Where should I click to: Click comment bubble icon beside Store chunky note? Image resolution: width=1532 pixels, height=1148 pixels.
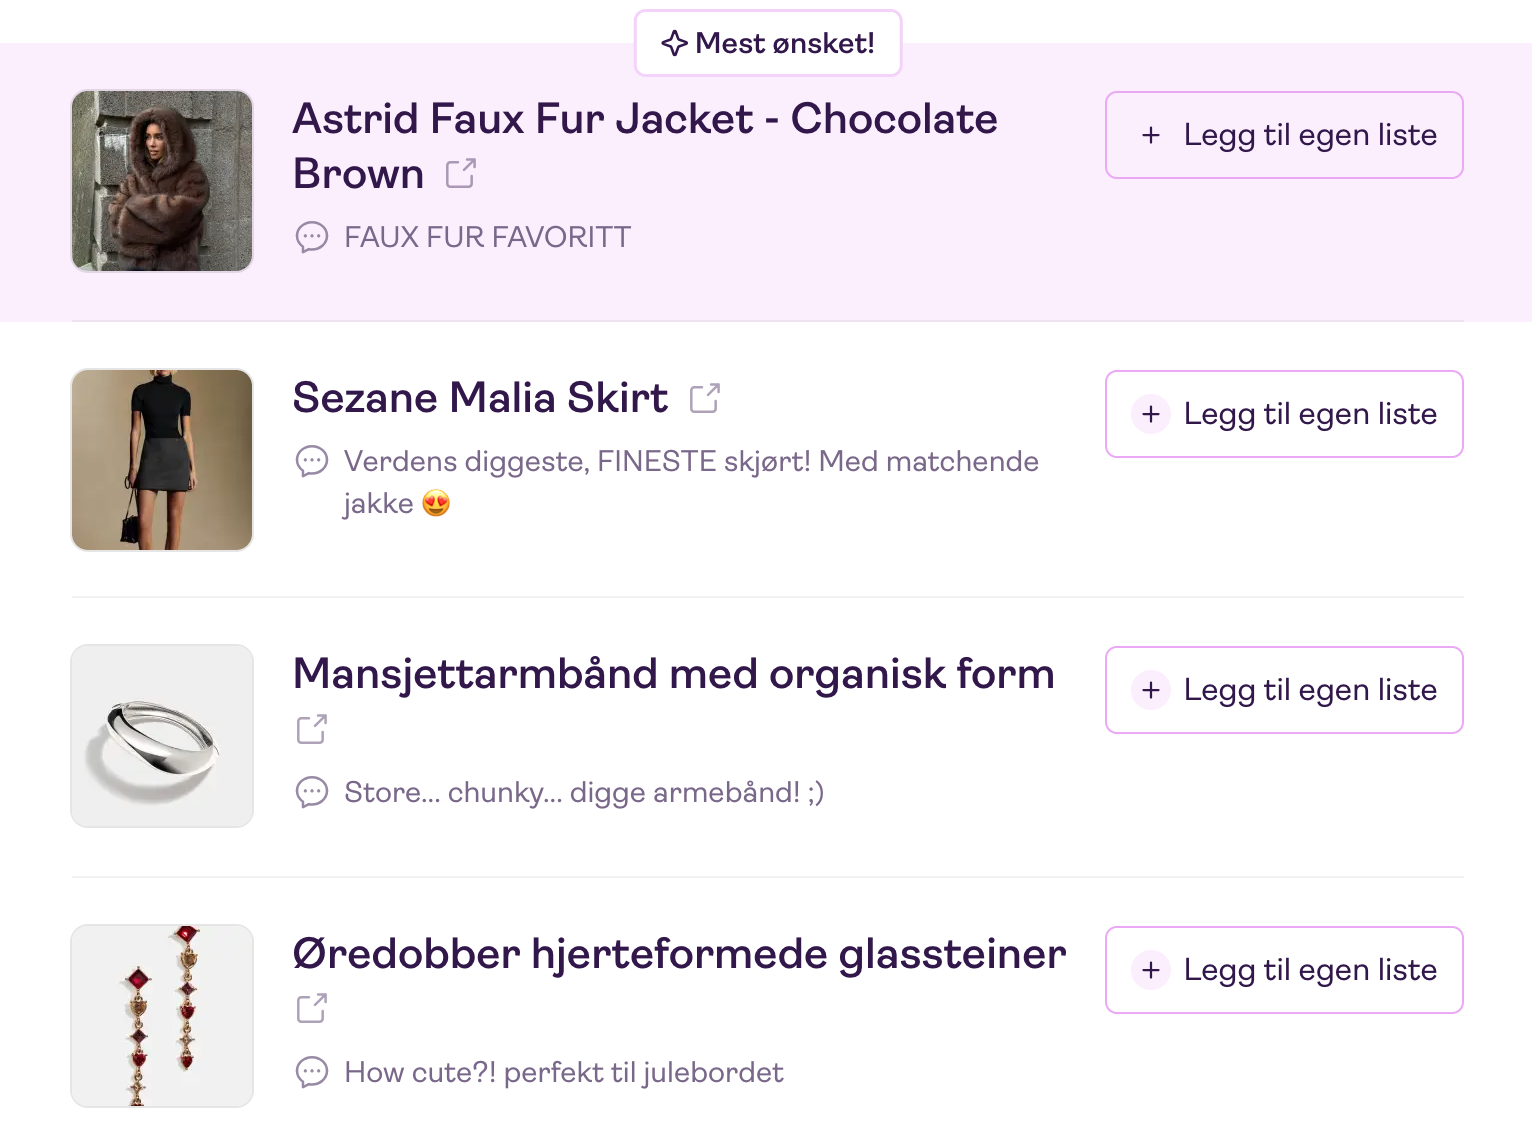[312, 792]
